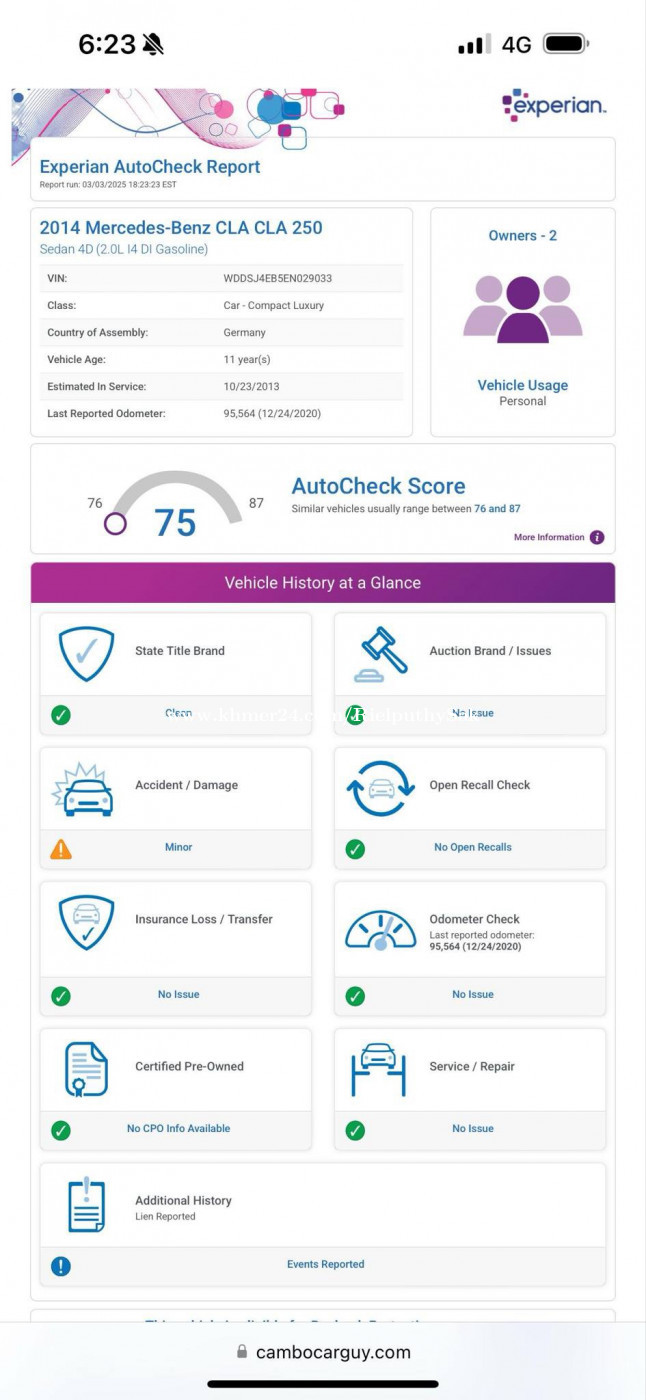Click green checkmark under Insurance Loss / Transfer
Image resolution: width=646 pixels, height=1400 pixels.
pyautogui.click(x=61, y=996)
